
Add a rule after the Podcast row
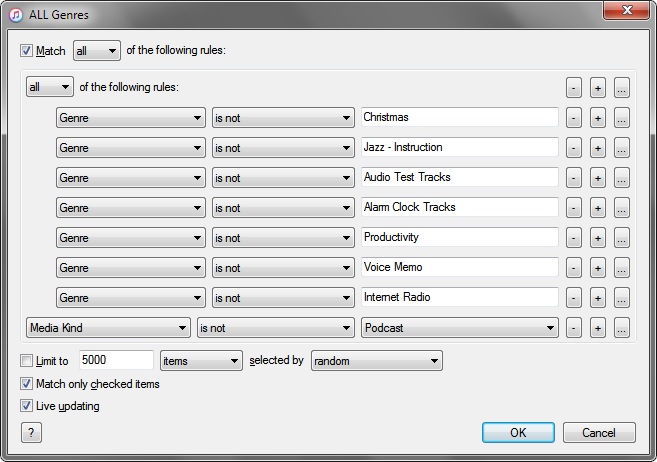(x=597, y=328)
